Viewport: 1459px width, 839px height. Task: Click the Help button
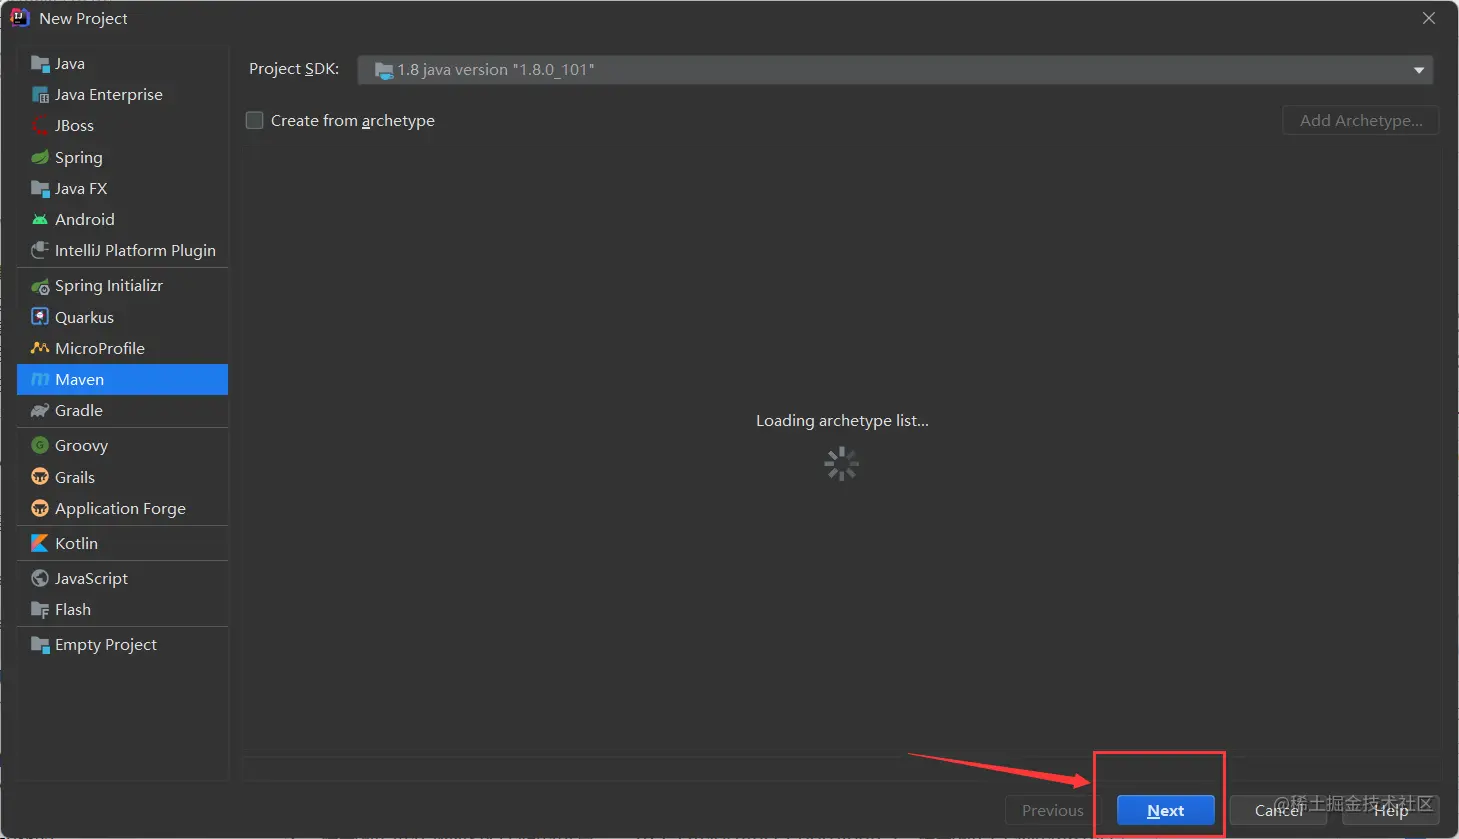coord(1391,810)
